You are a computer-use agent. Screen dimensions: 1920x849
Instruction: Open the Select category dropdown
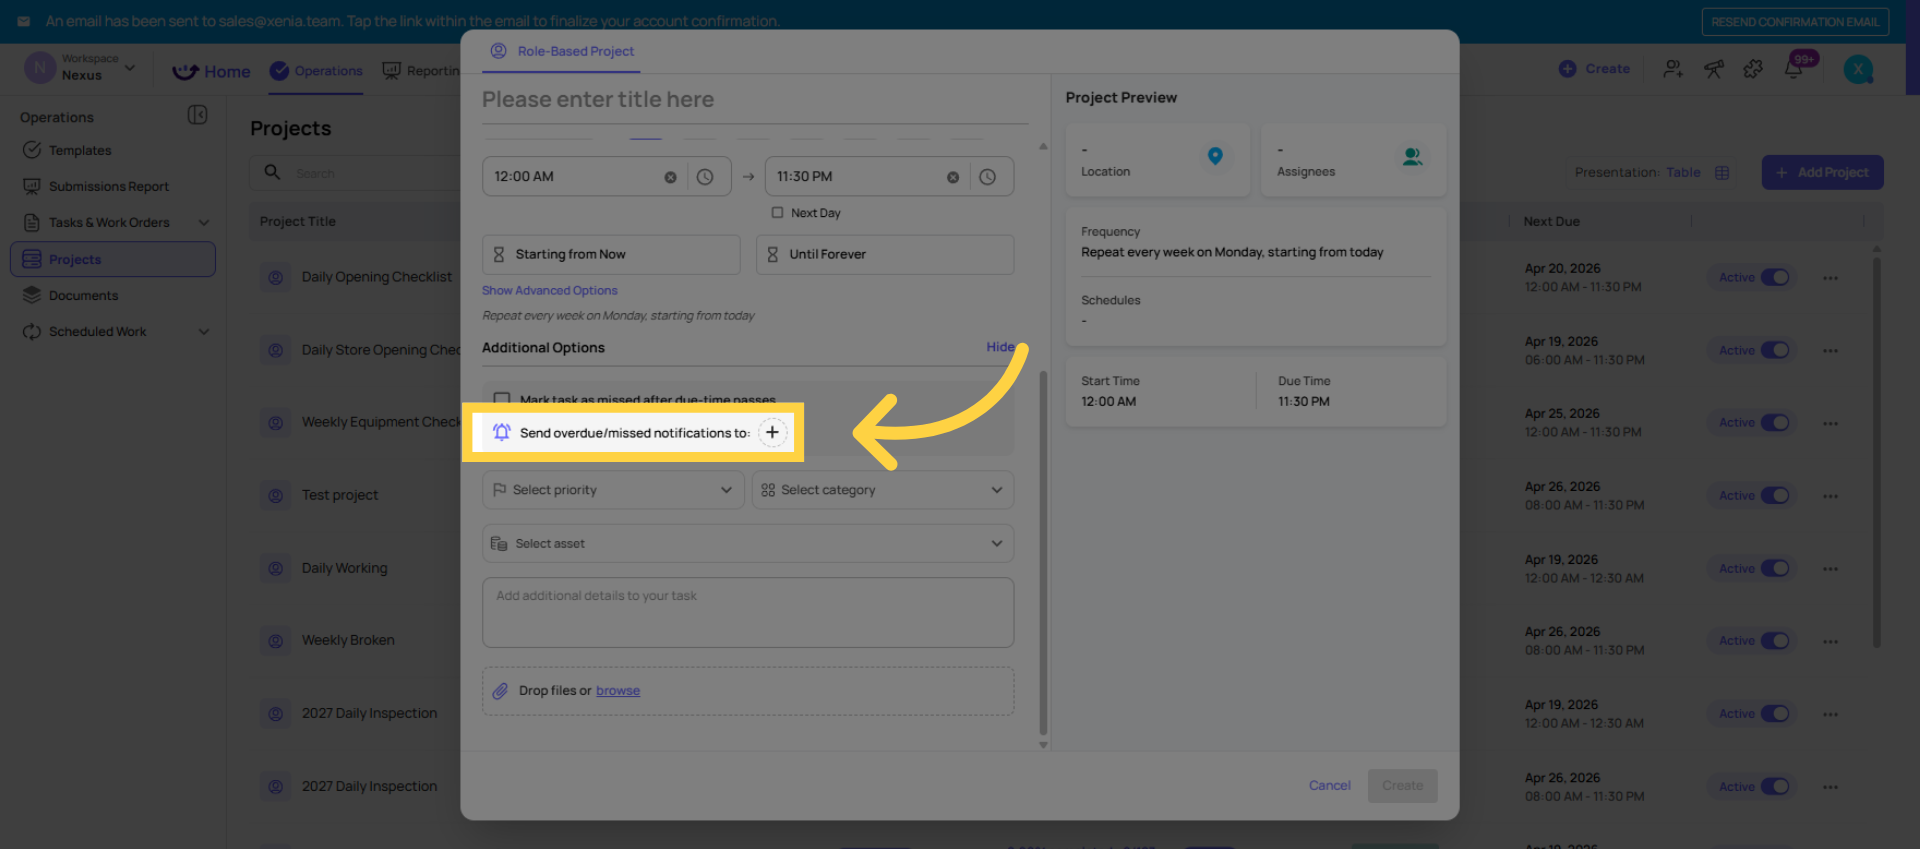coord(883,490)
